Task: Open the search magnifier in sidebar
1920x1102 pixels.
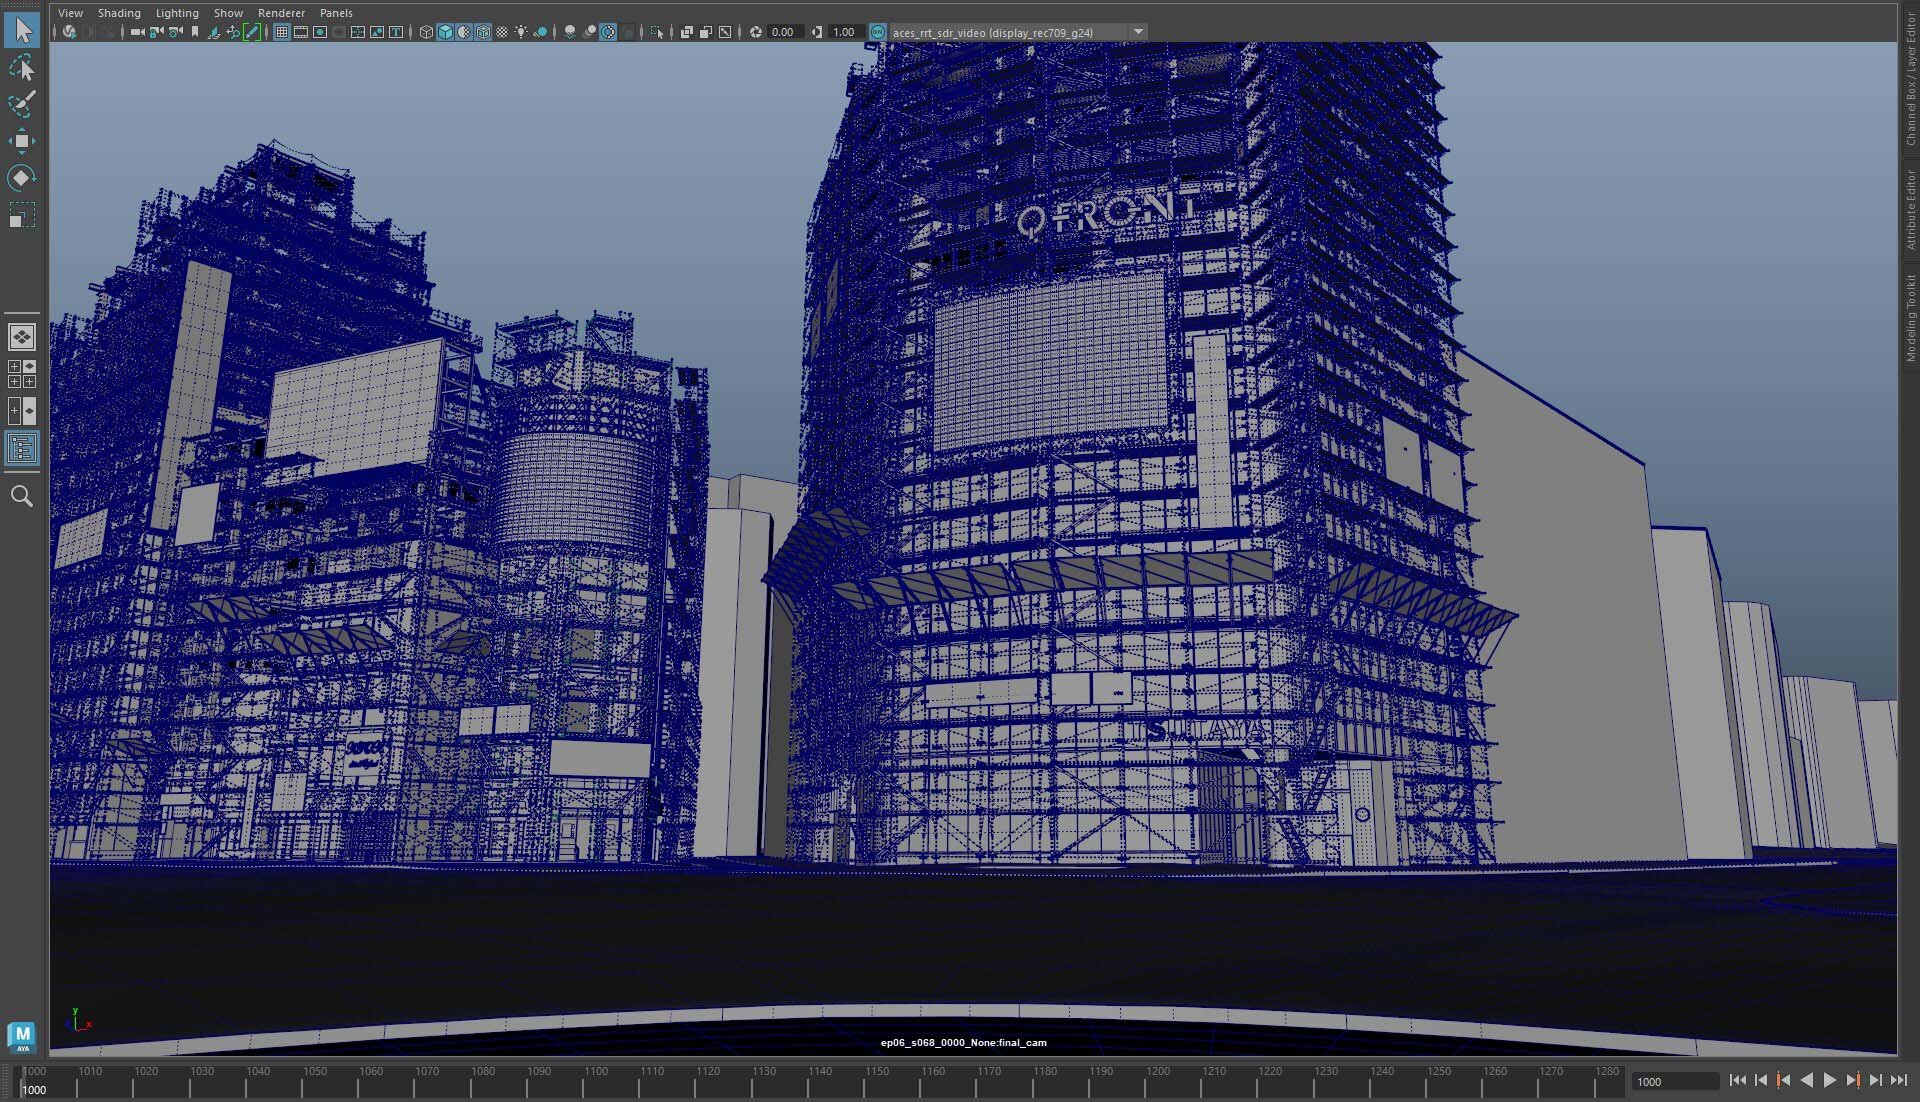Action: [x=22, y=497]
